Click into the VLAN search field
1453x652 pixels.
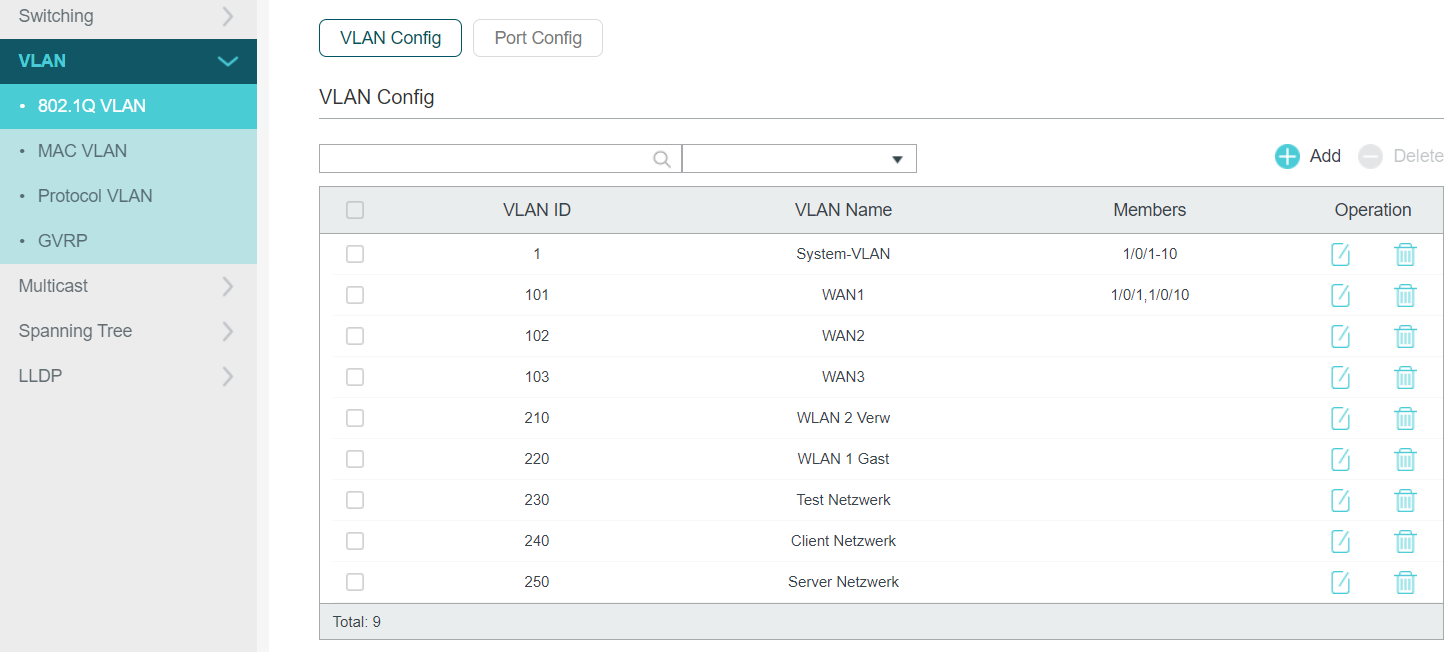[485, 159]
